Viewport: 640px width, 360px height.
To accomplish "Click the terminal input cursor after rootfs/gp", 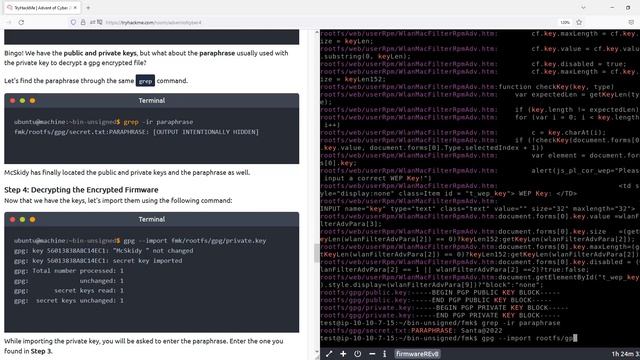I will [x=575, y=338].
